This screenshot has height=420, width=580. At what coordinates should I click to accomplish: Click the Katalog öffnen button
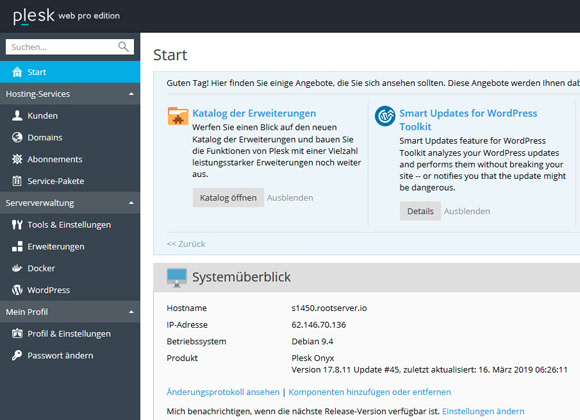point(228,198)
